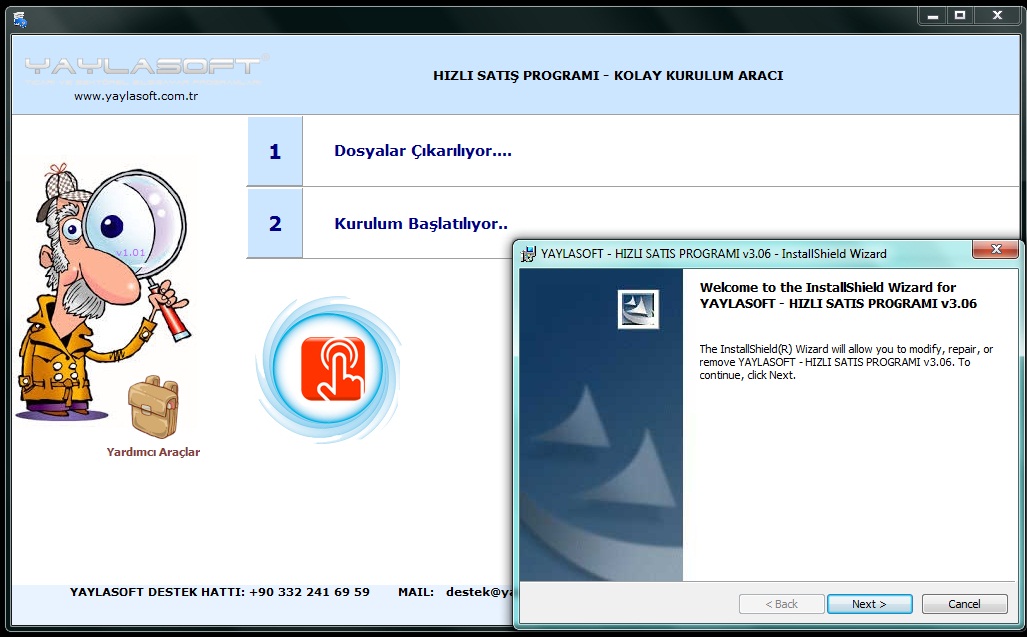Click the wizard description paragraph text
The image size is (1027, 637).
pos(846,362)
